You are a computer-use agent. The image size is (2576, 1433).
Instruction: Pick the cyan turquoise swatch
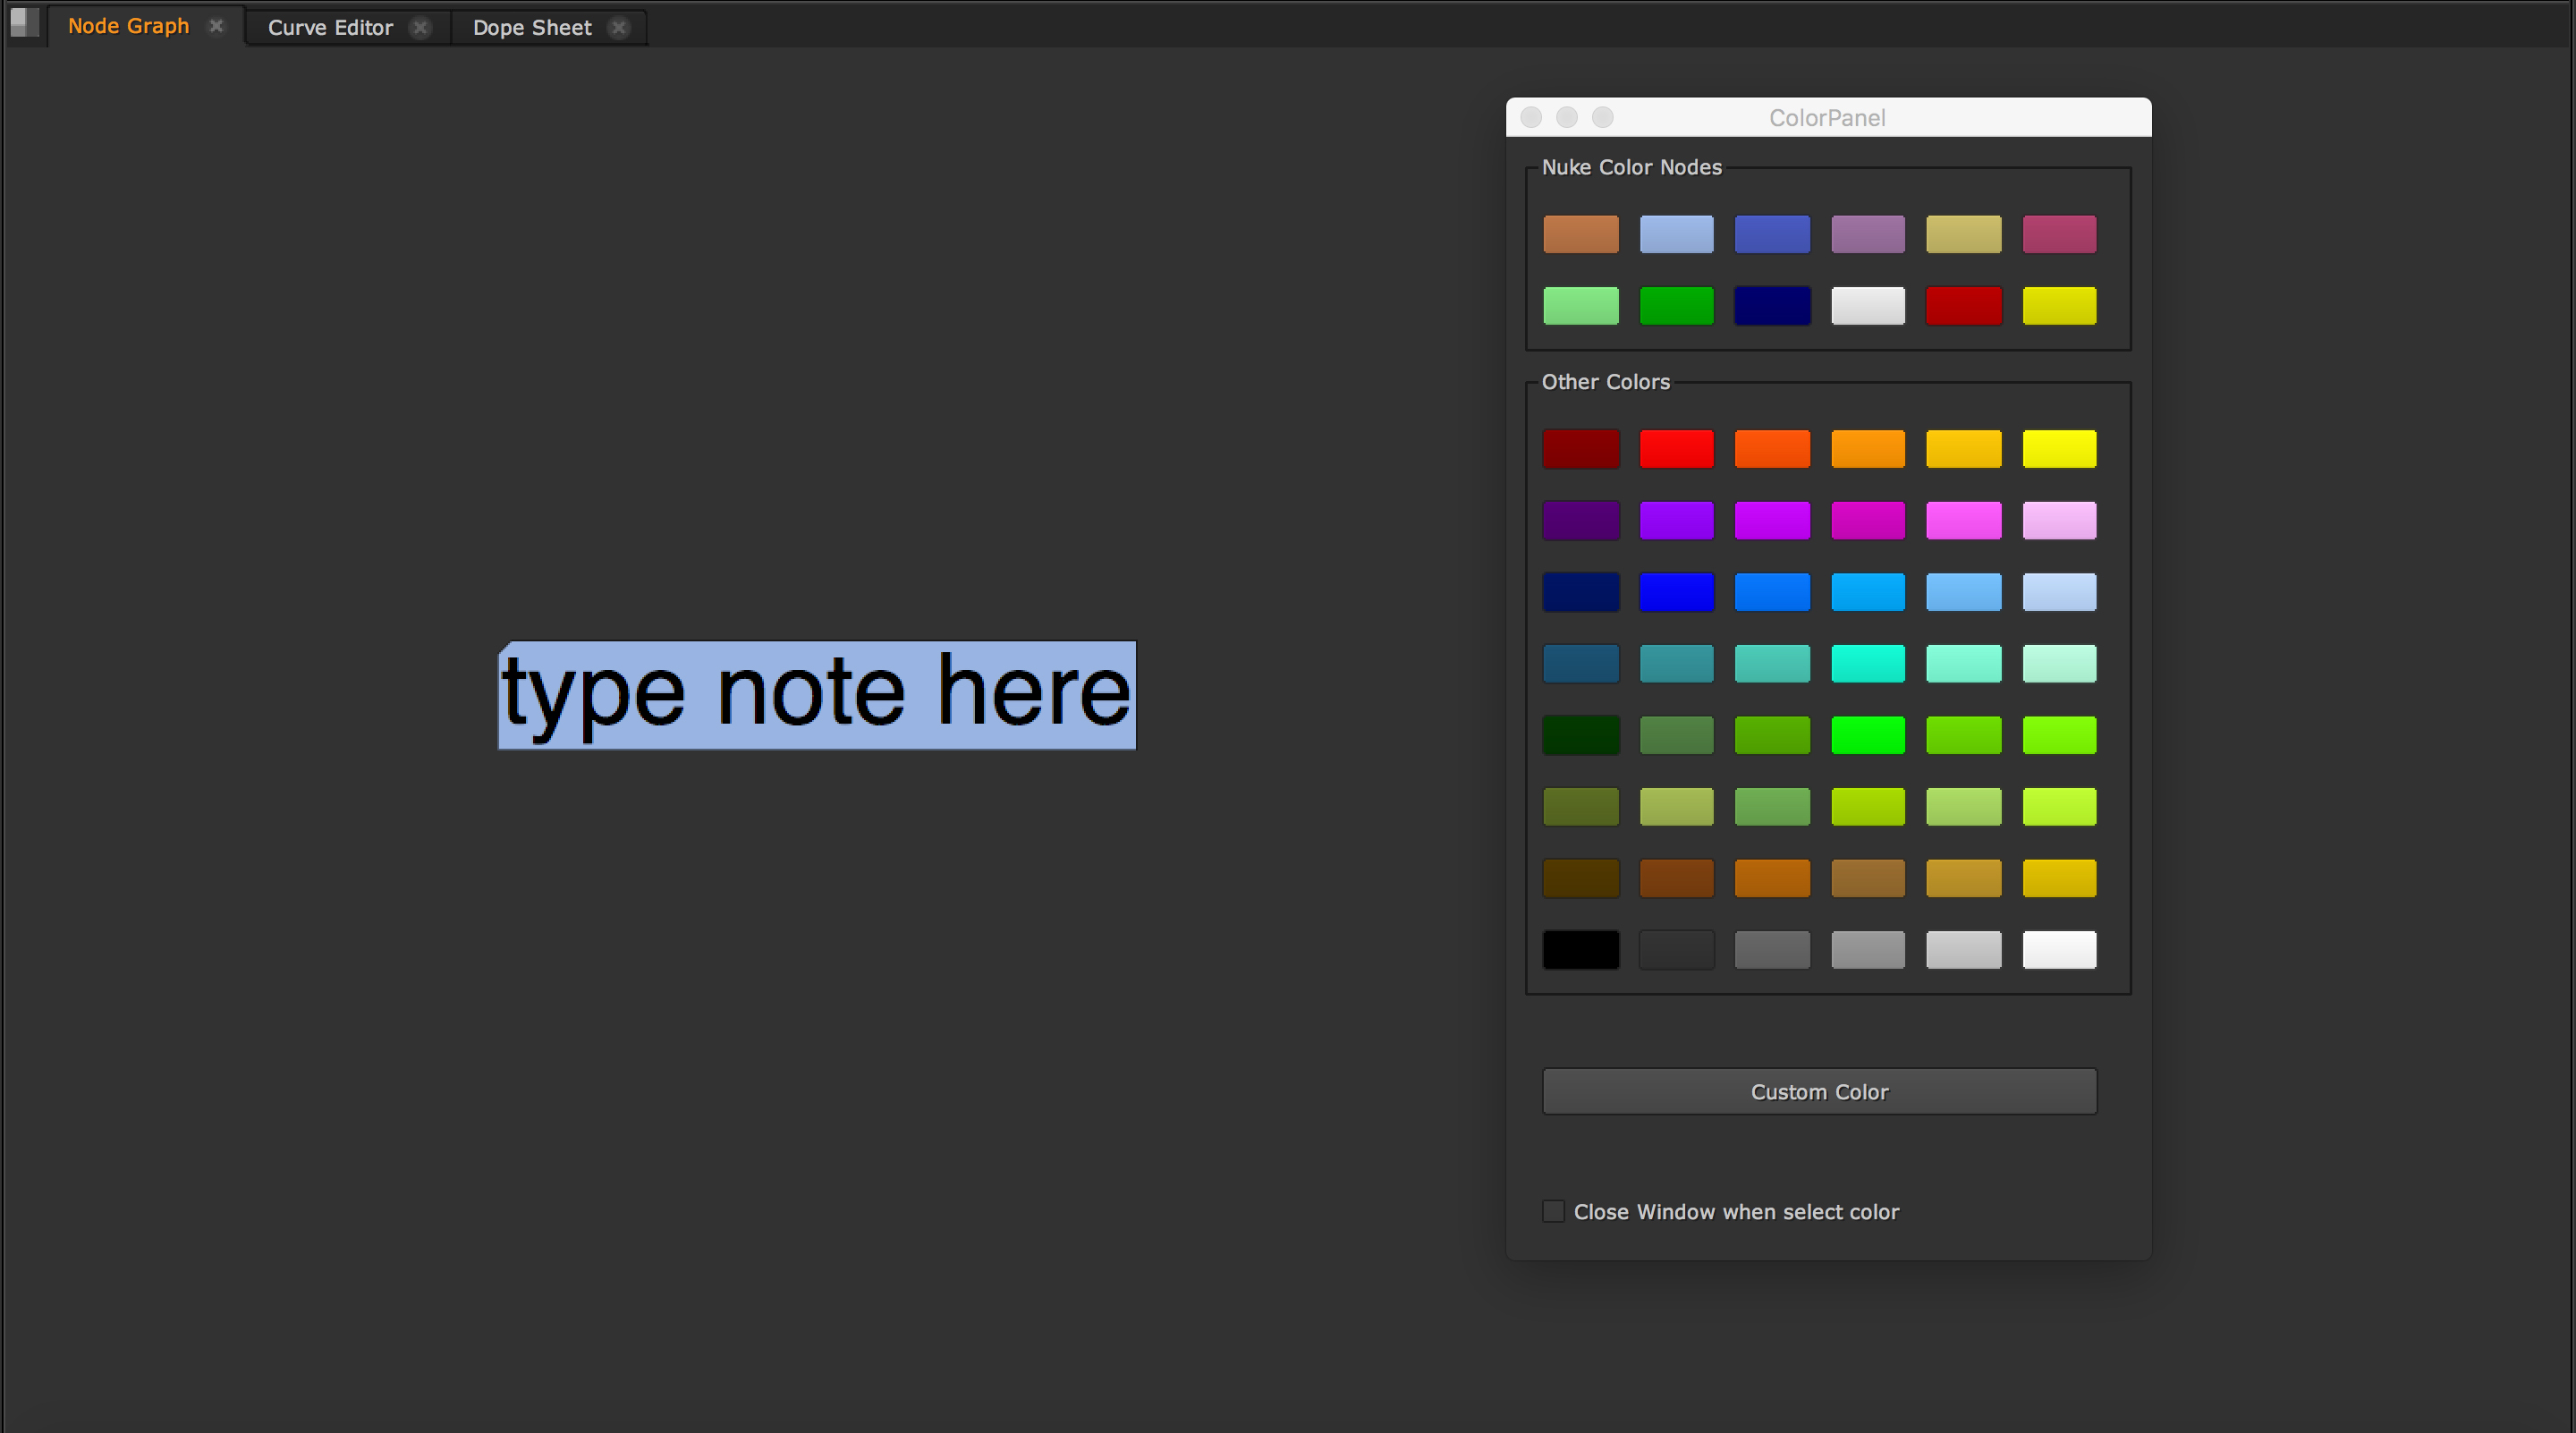[1867, 663]
